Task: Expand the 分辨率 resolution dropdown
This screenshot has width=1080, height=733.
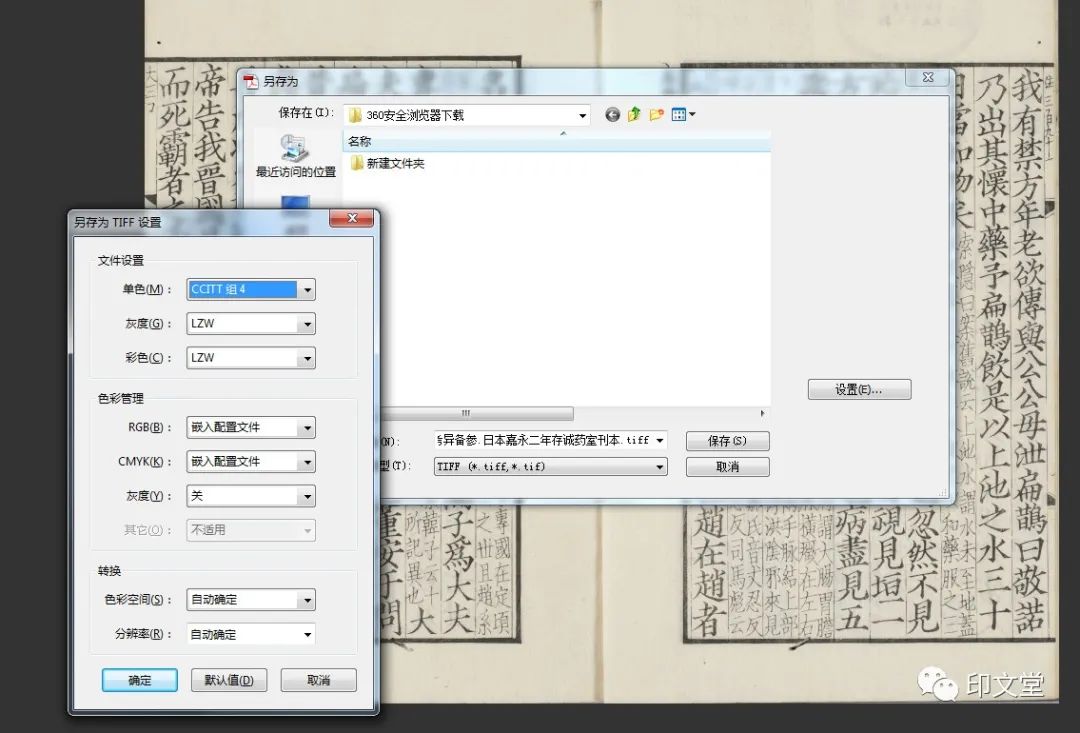Action: tap(307, 634)
